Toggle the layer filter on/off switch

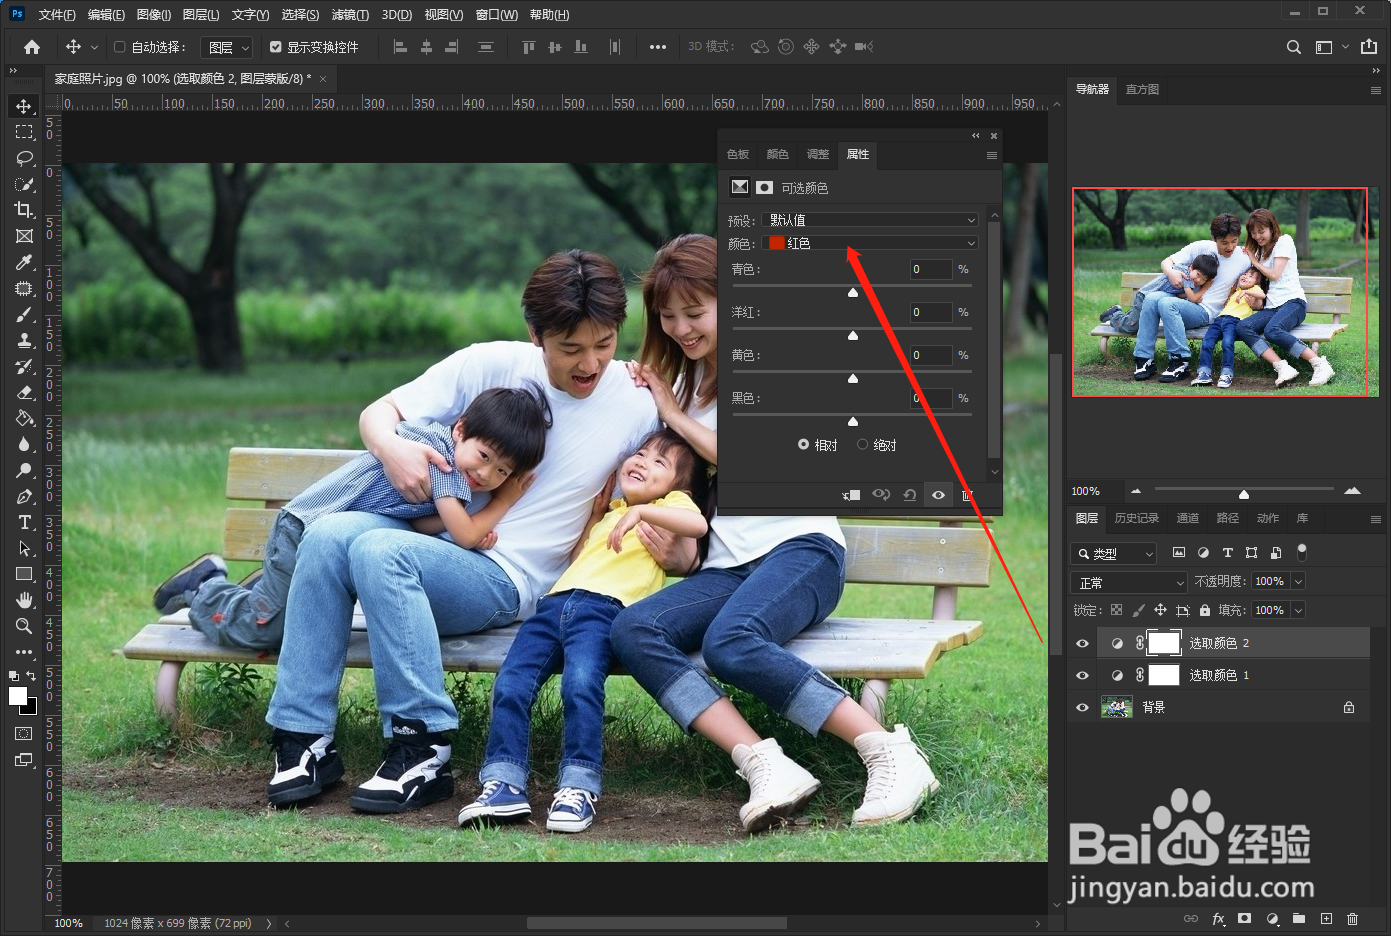[x=1302, y=552]
